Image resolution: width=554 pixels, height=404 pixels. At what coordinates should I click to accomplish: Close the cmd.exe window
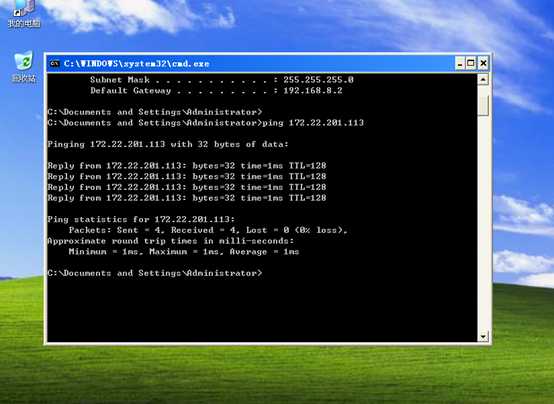(483, 64)
